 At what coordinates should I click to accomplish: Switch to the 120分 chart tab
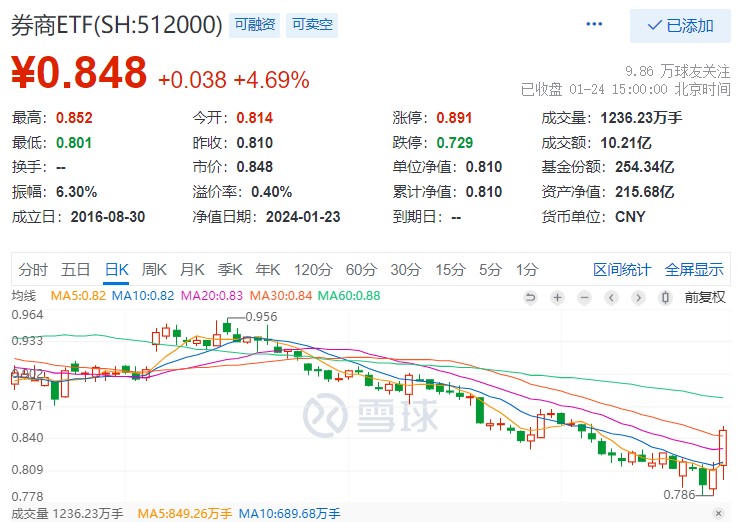tap(313, 270)
